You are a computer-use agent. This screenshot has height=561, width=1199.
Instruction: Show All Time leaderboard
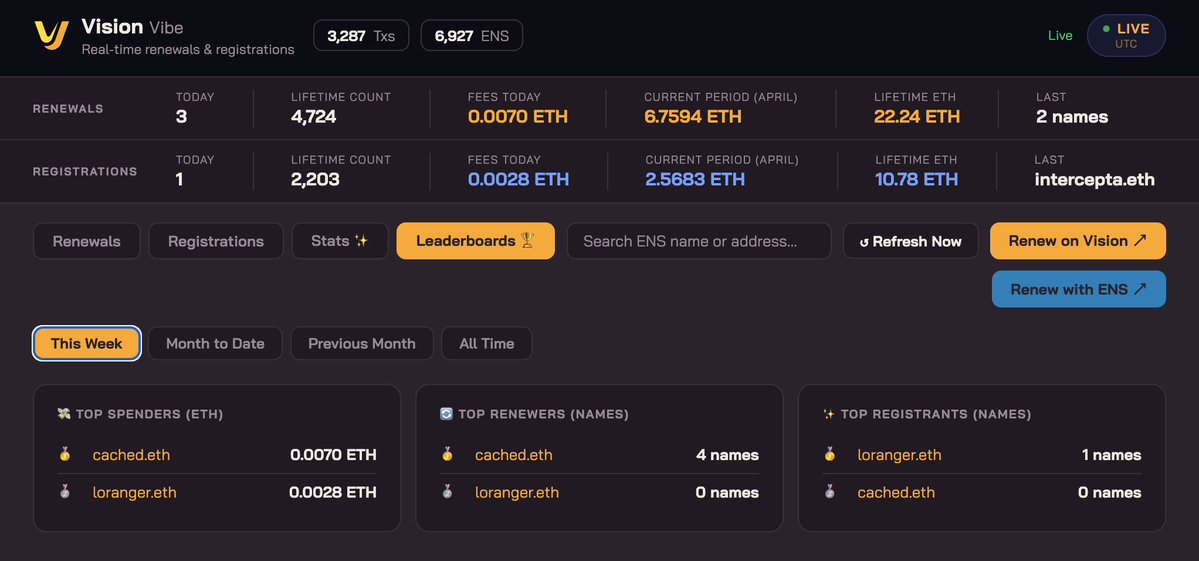[486, 343]
